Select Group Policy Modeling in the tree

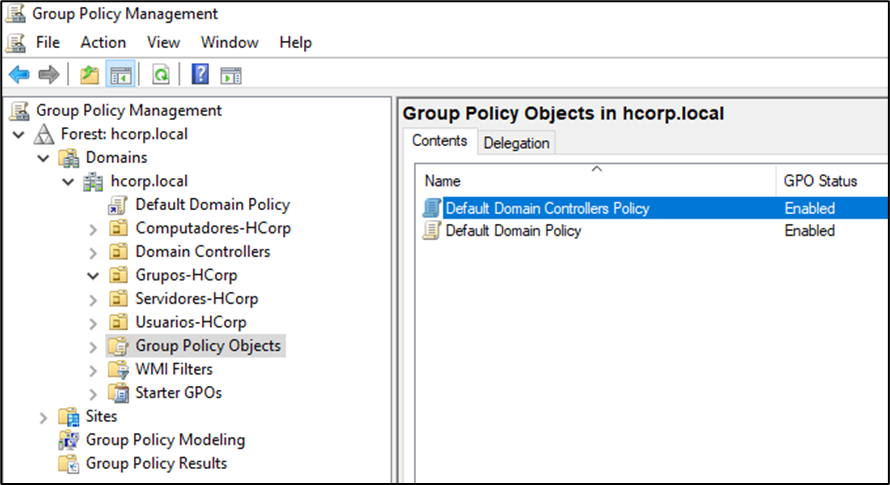165,440
